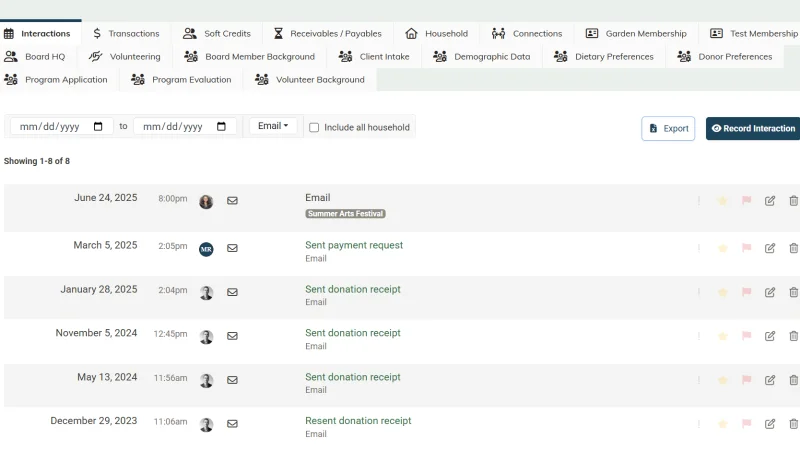
Task: Delete the December 29, 2023 interaction
Action: pyautogui.click(x=793, y=424)
